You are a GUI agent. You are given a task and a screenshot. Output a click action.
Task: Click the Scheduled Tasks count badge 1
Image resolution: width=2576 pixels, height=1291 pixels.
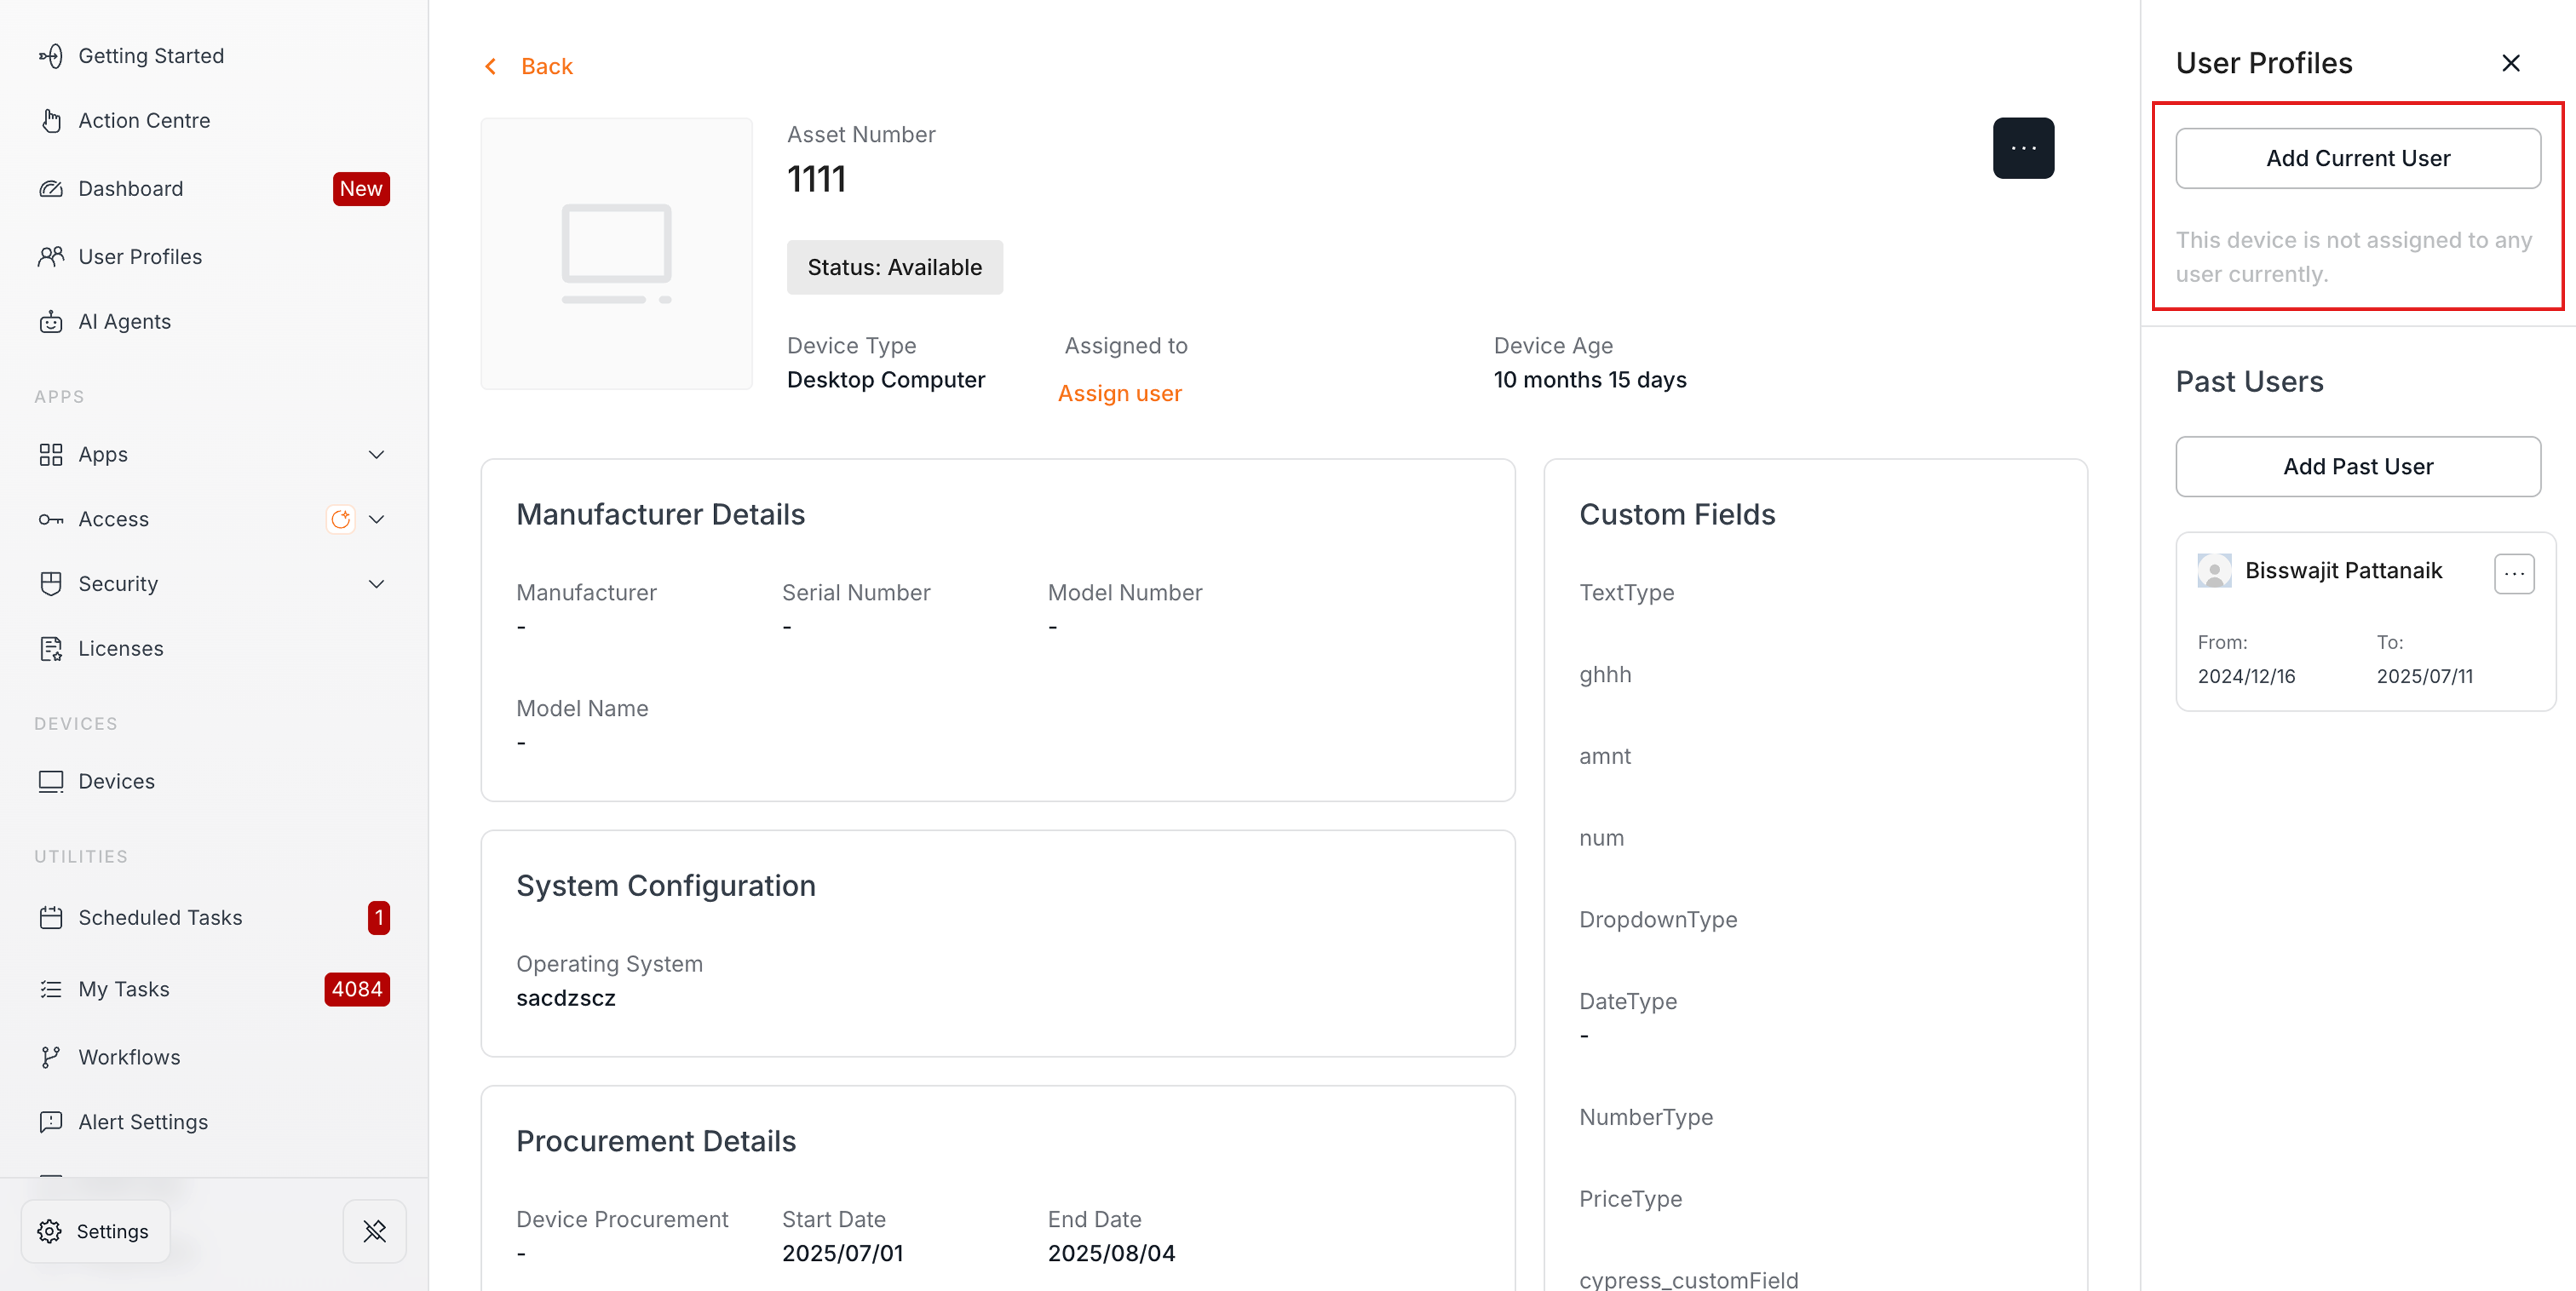(379, 917)
